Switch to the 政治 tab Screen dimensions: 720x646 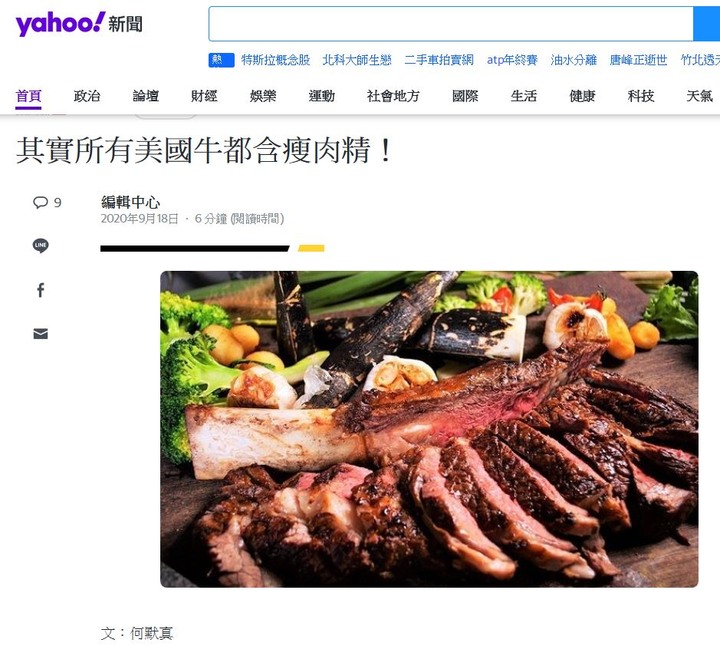coord(87,96)
